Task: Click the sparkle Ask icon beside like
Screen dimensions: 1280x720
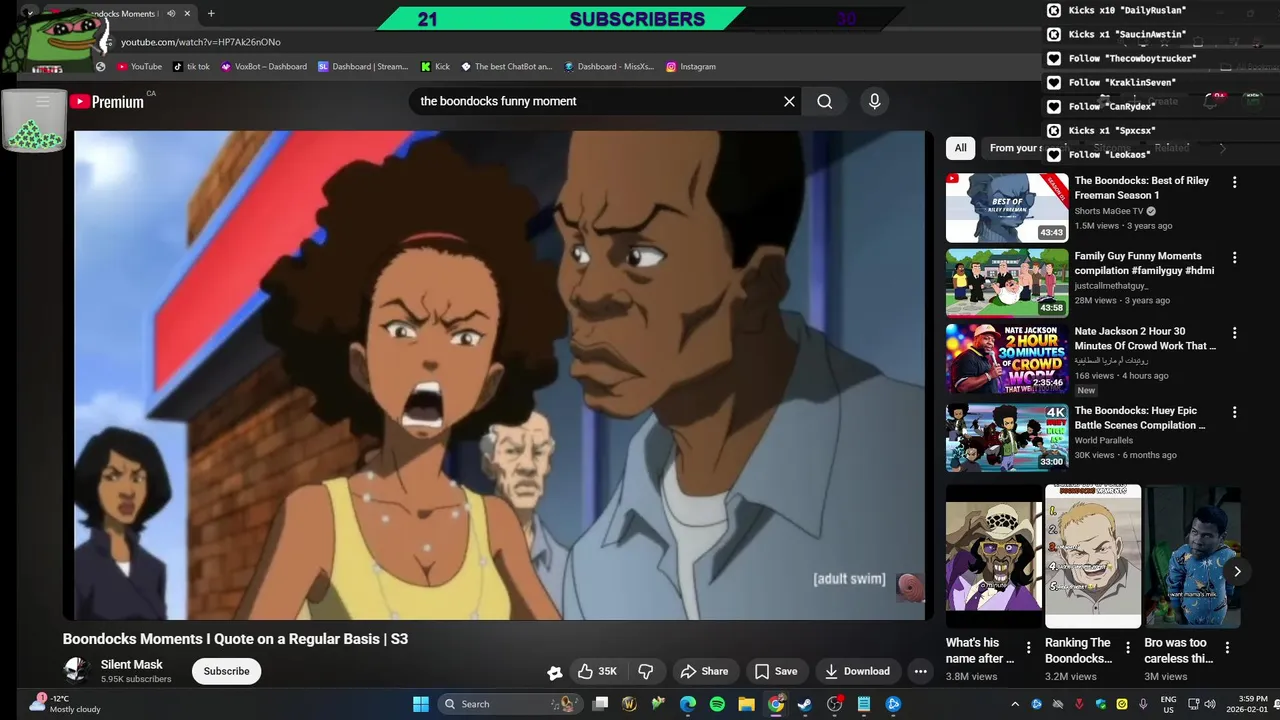Action: (555, 672)
